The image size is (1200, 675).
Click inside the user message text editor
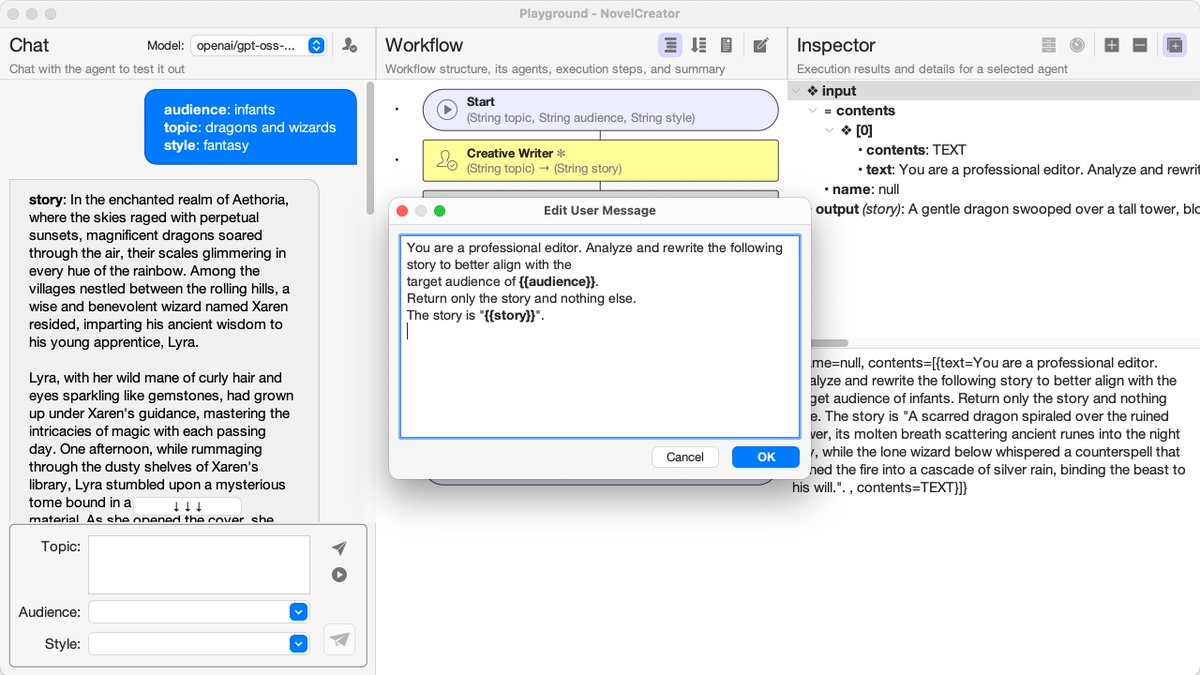point(600,336)
